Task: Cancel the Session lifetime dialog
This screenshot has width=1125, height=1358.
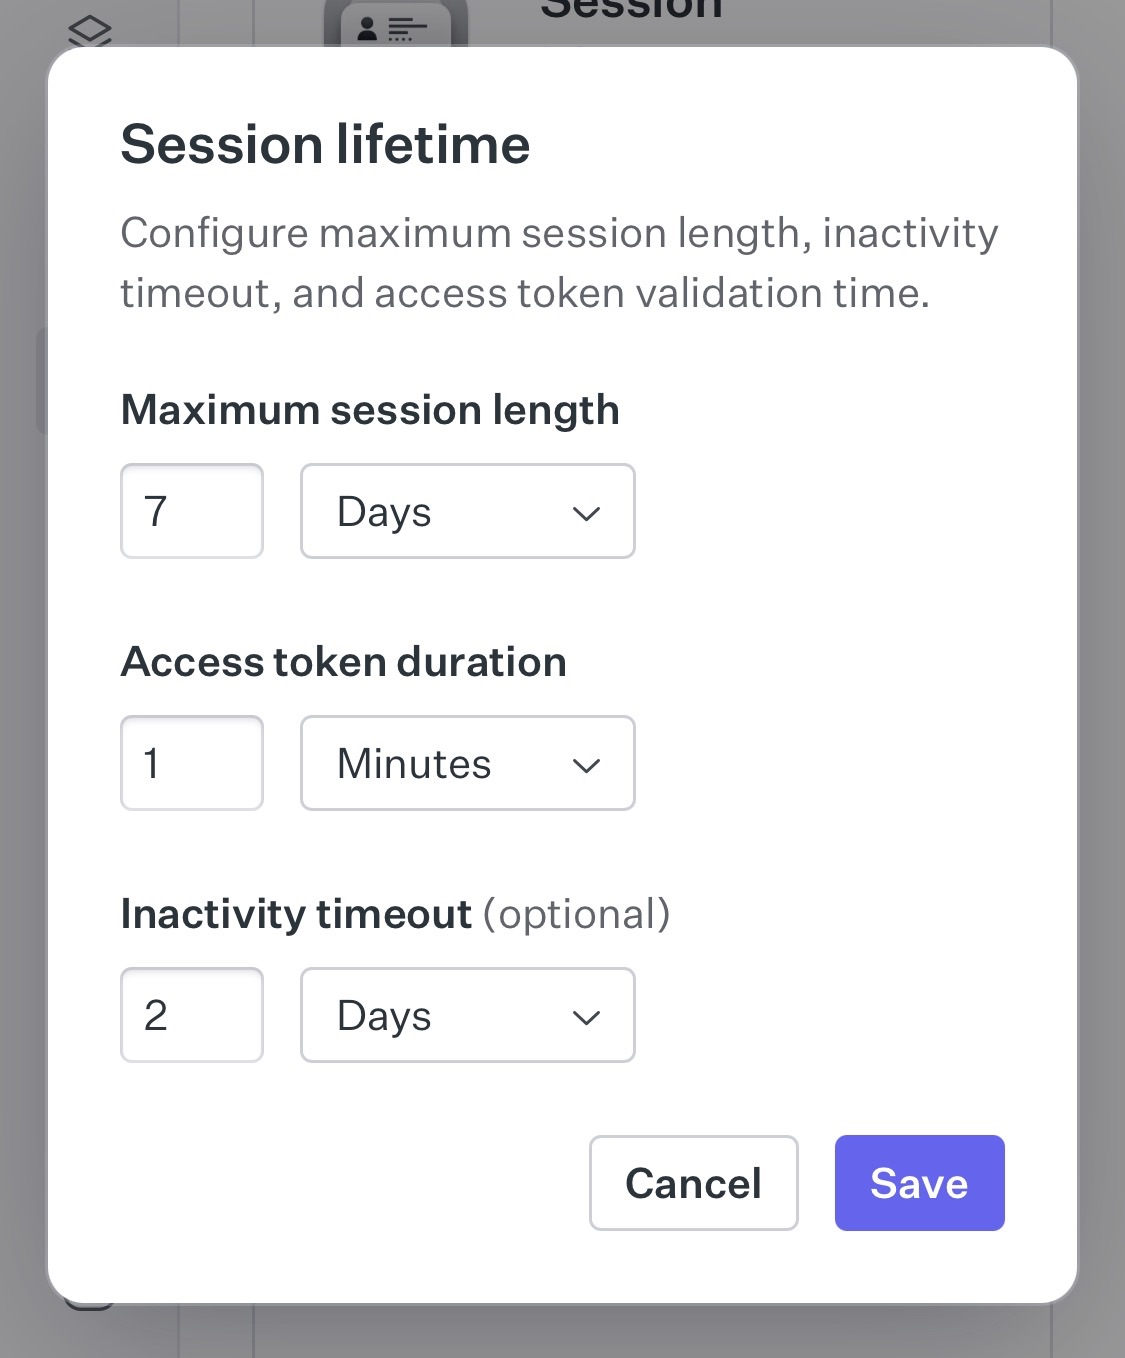Action: coord(693,1183)
